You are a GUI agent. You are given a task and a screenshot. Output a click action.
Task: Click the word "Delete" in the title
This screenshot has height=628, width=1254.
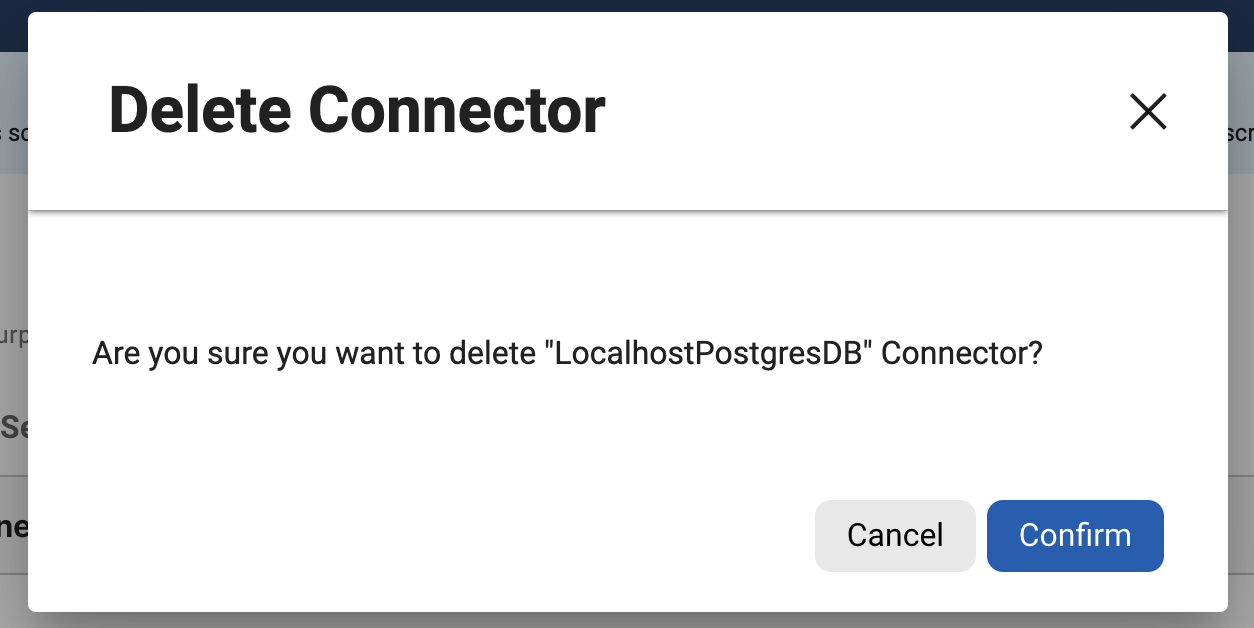coord(199,110)
